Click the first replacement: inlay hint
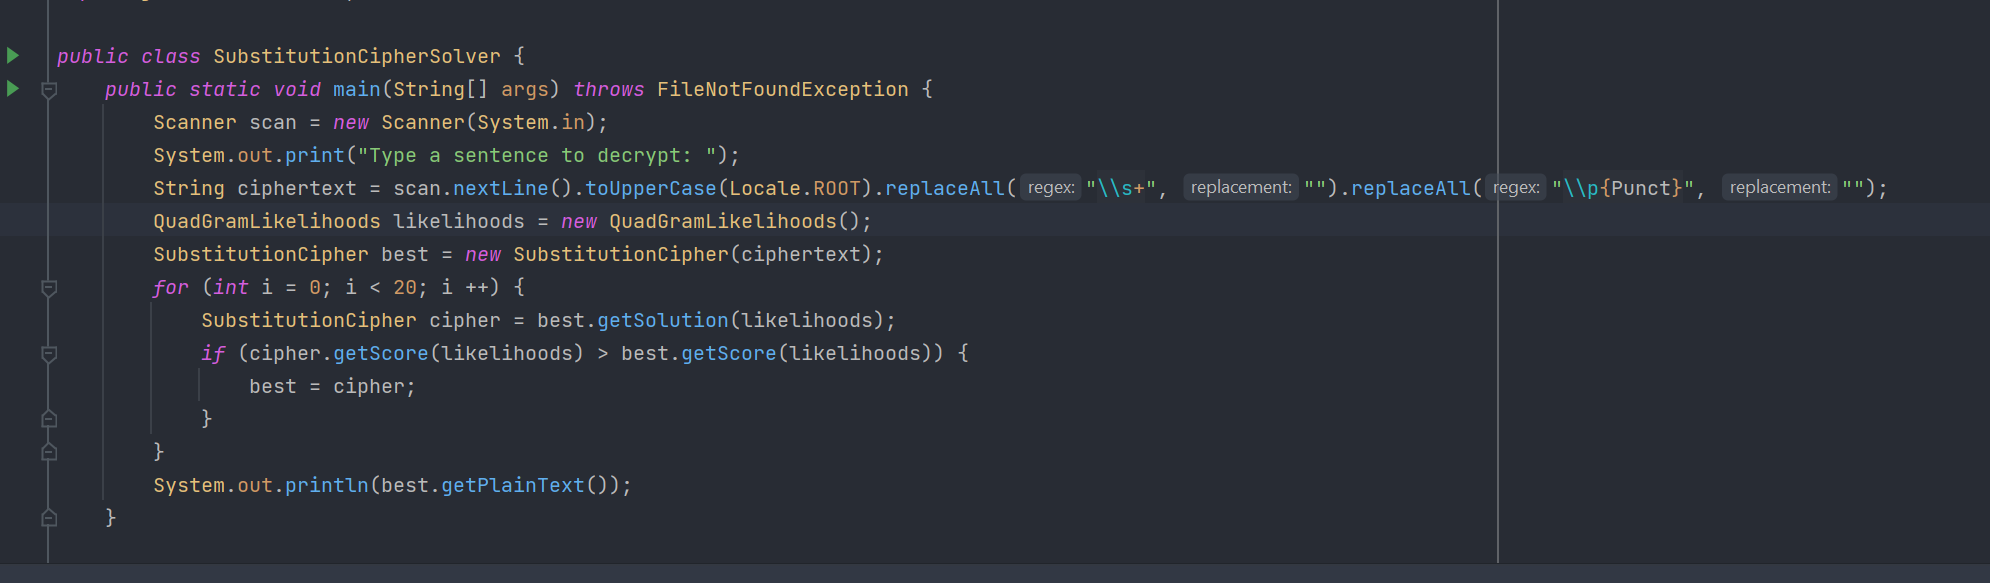The width and height of the screenshot is (1990, 583). (x=1241, y=188)
